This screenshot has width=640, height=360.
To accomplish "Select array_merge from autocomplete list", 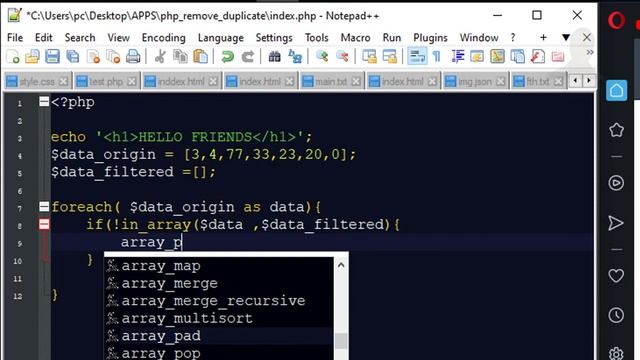I will click(x=219, y=284).
